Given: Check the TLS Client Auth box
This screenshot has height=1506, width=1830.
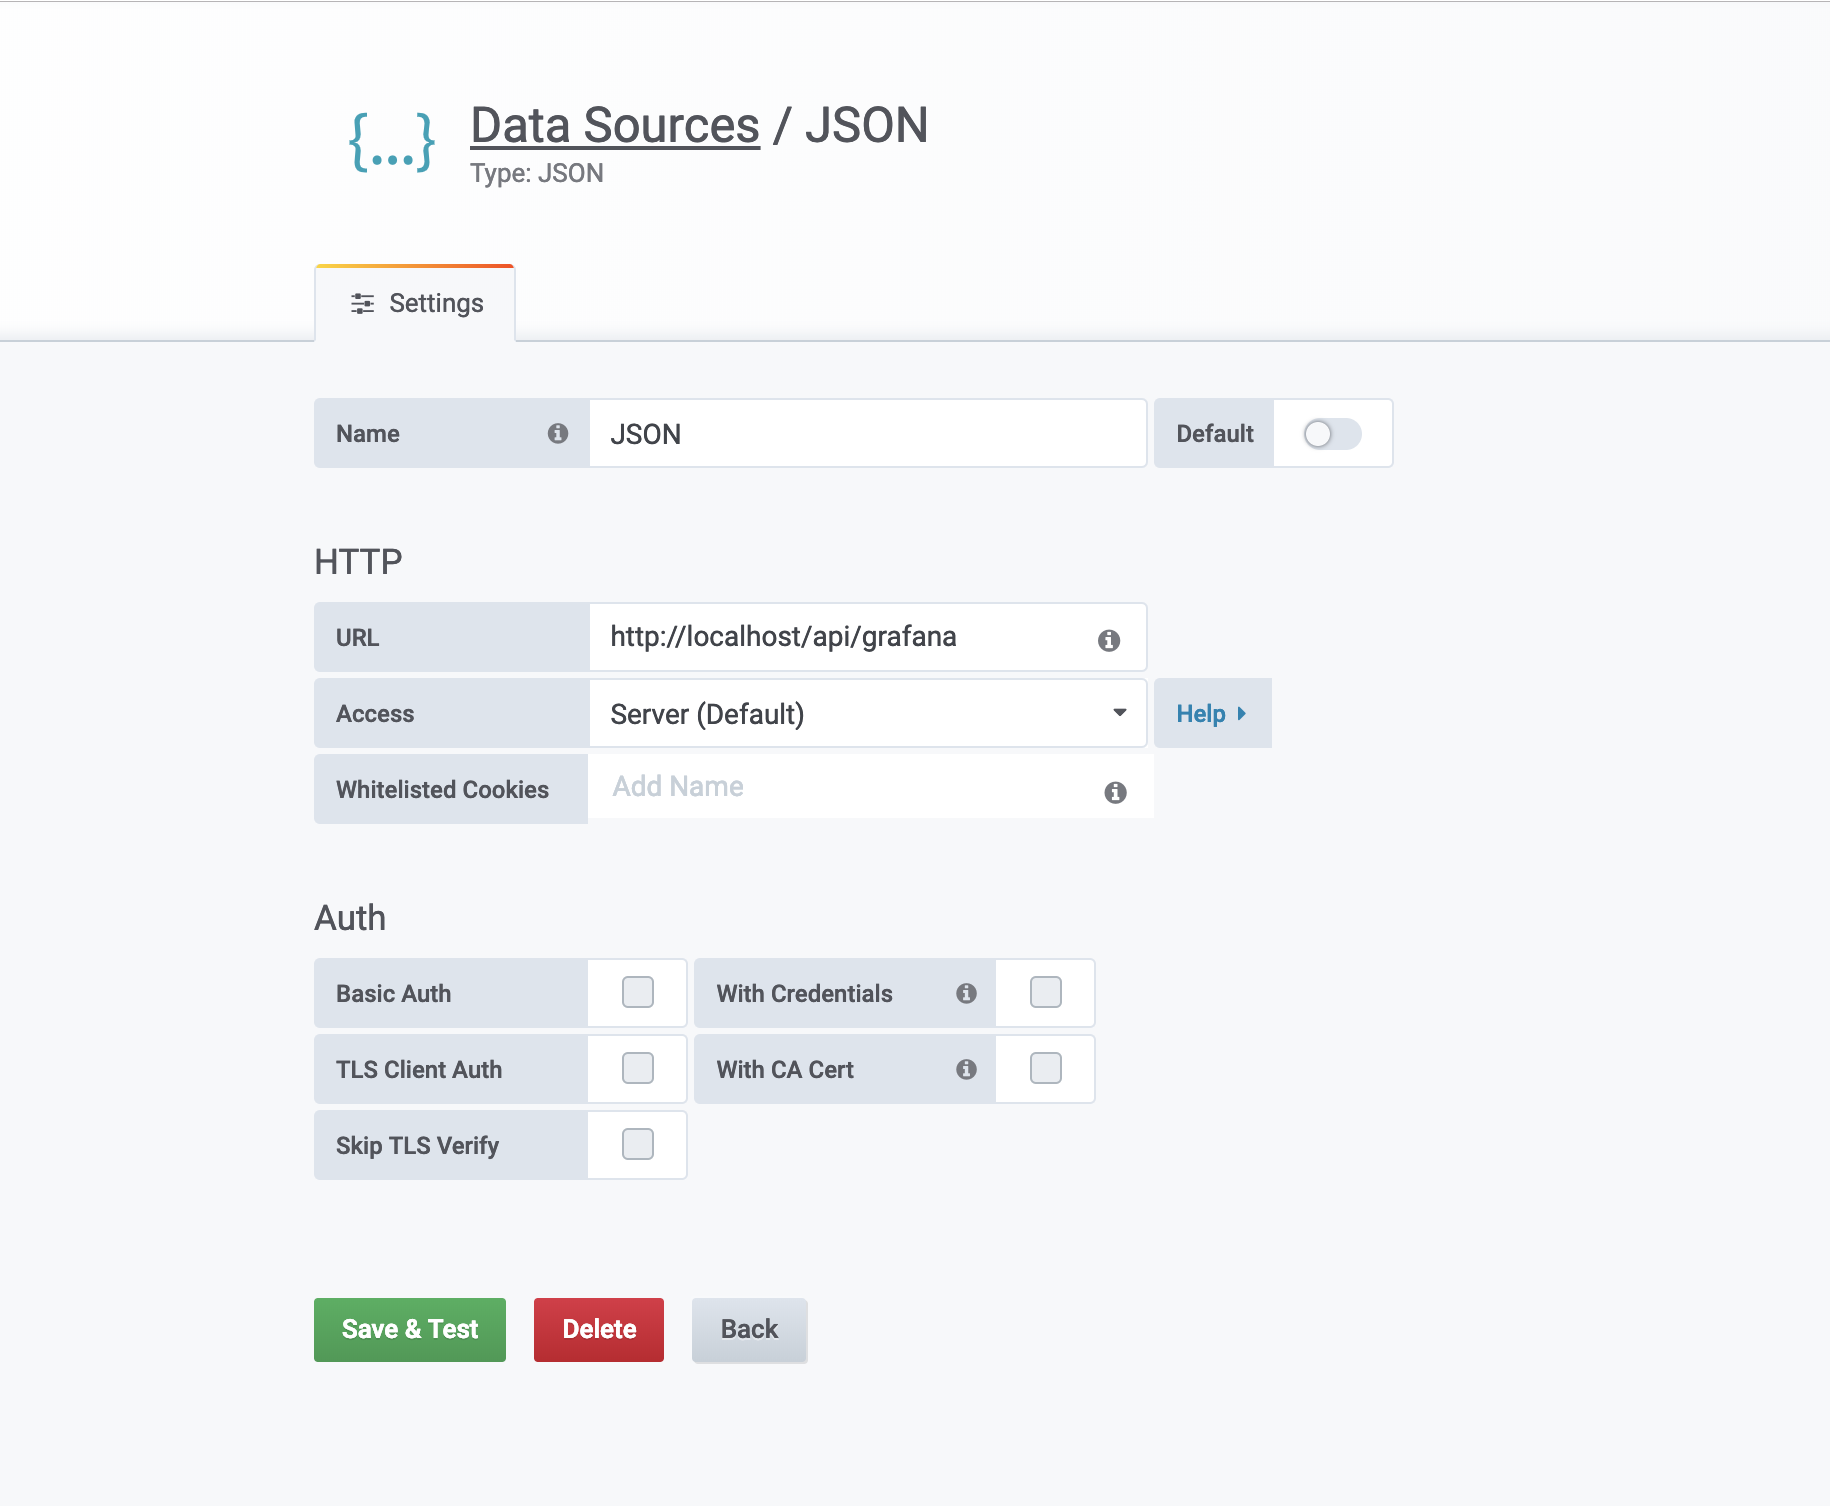Looking at the screenshot, I should (x=638, y=1068).
